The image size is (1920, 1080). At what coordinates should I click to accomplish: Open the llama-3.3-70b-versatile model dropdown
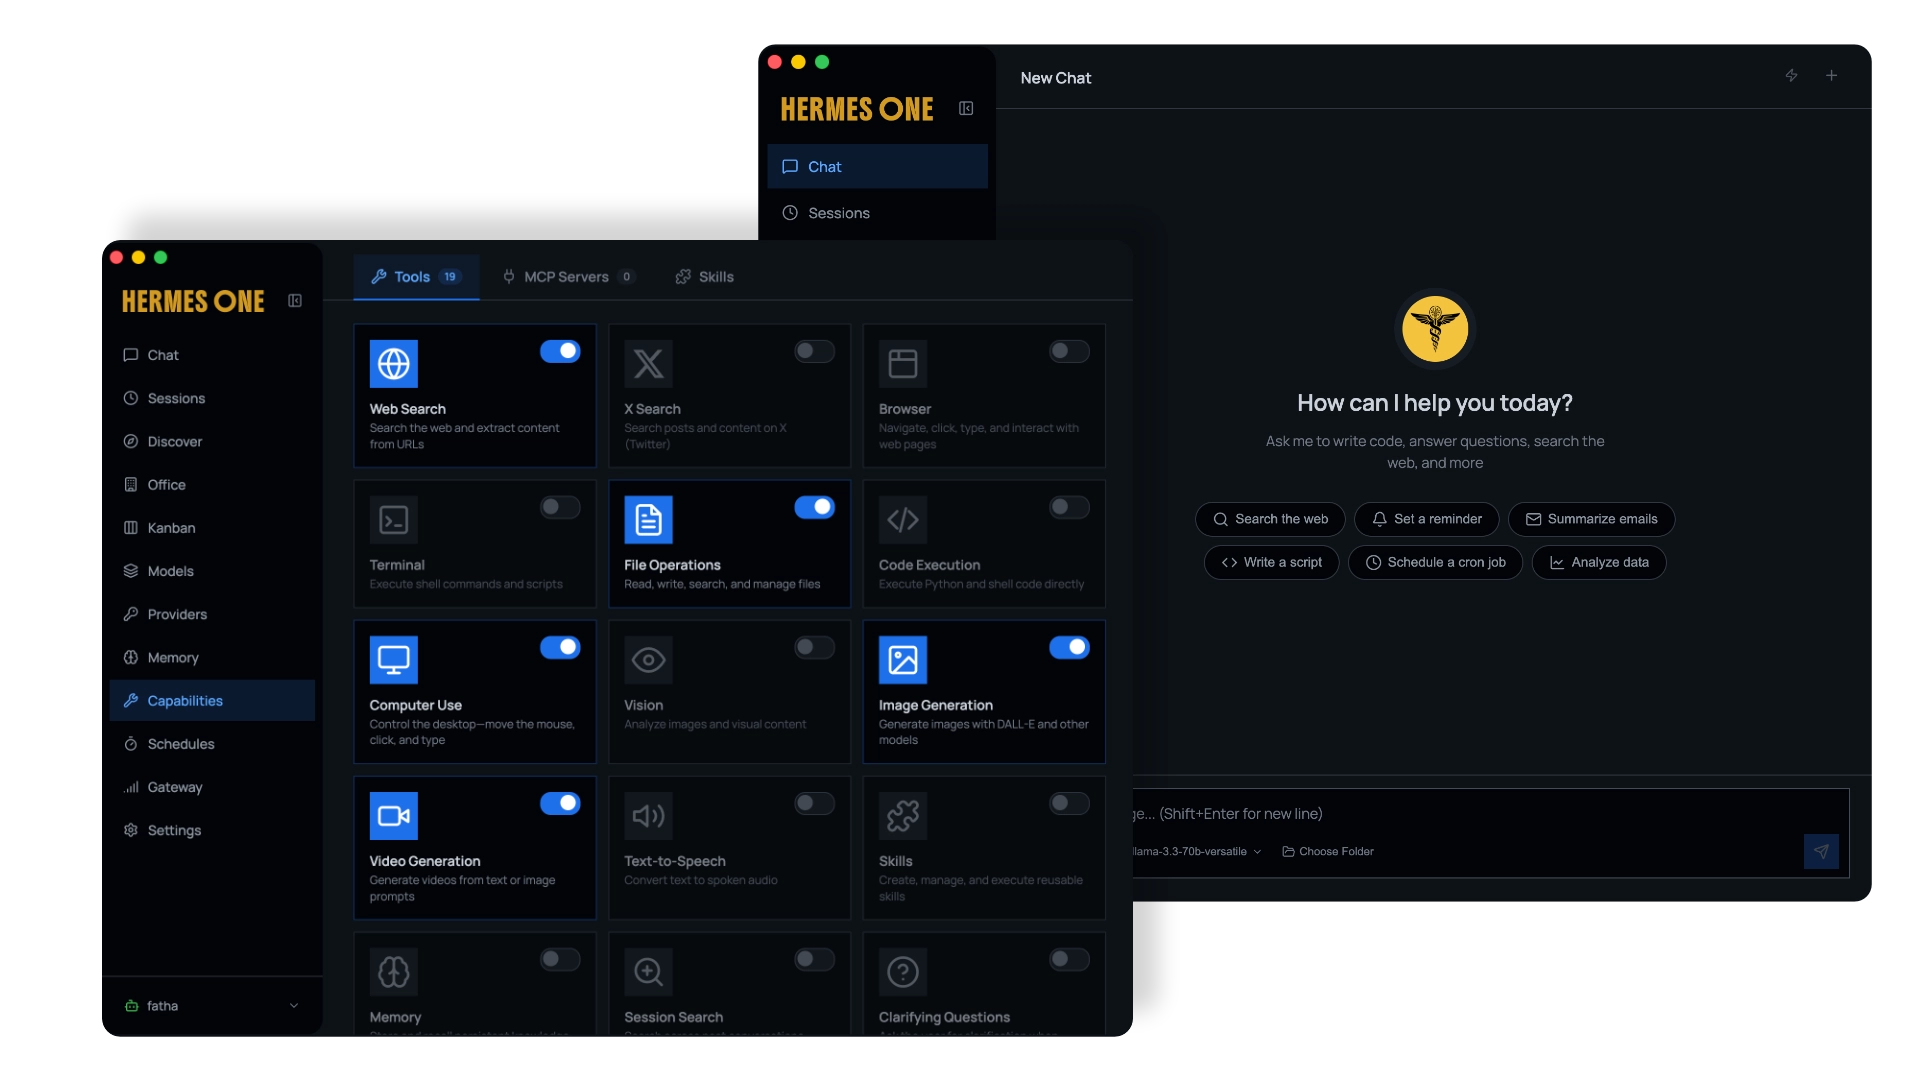pyautogui.click(x=1197, y=851)
